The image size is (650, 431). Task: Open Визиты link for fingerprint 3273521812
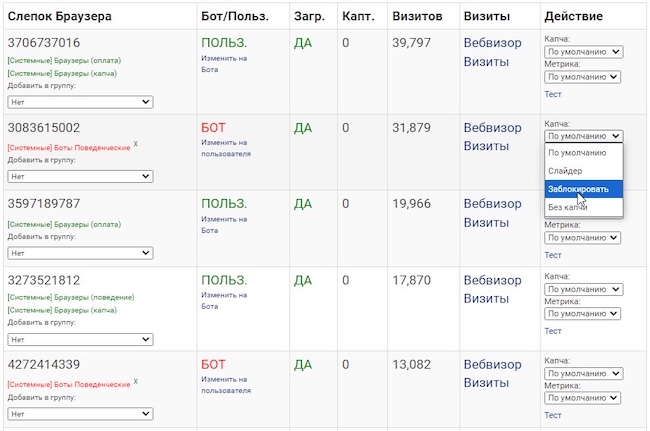[486, 298]
